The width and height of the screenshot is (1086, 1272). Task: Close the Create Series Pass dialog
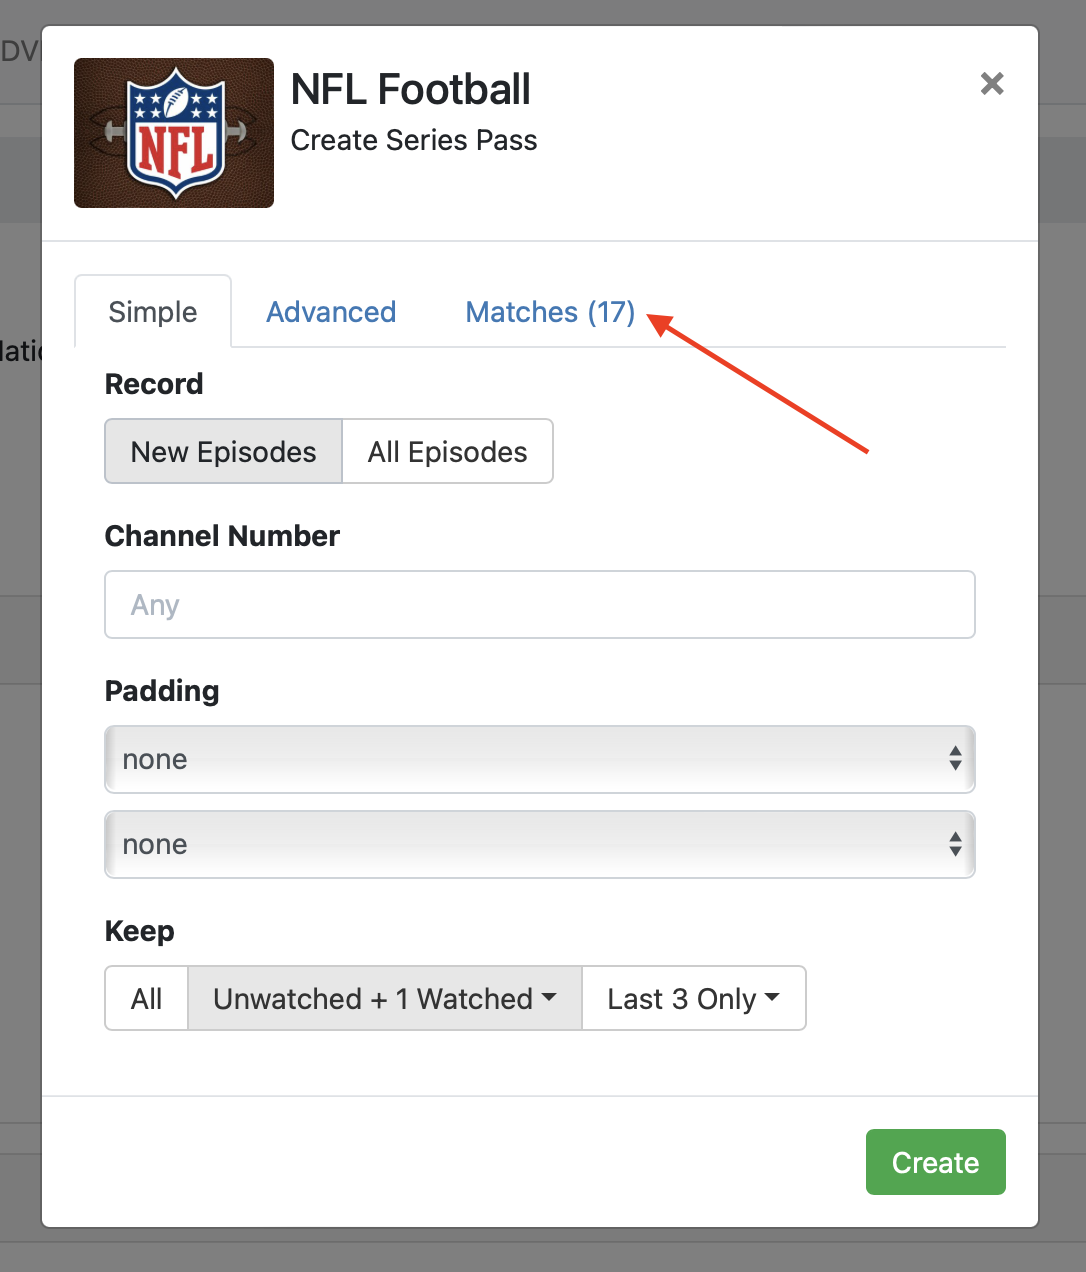click(x=991, y=83)
